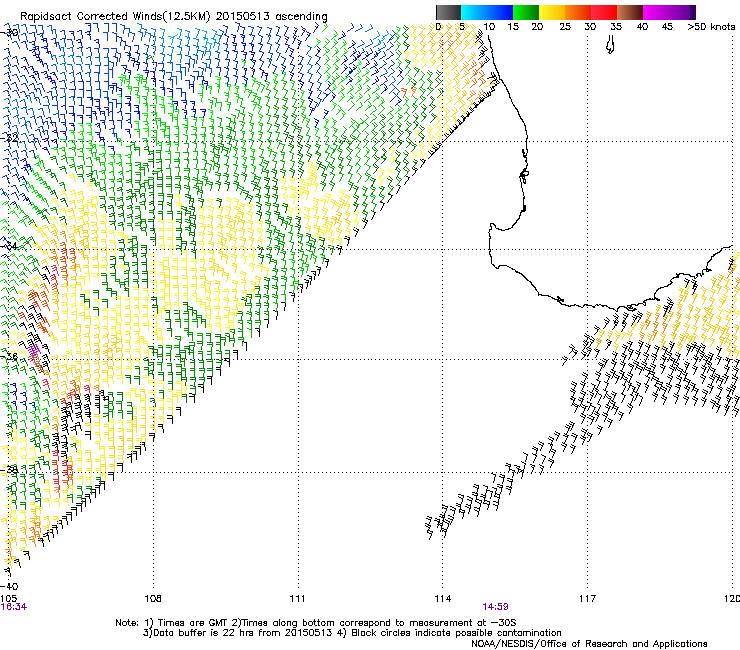The image size is (740, 650).
Task: Click the '3)Data buffer is 22 hrs' note line
Action: click(x=352, y=633)
